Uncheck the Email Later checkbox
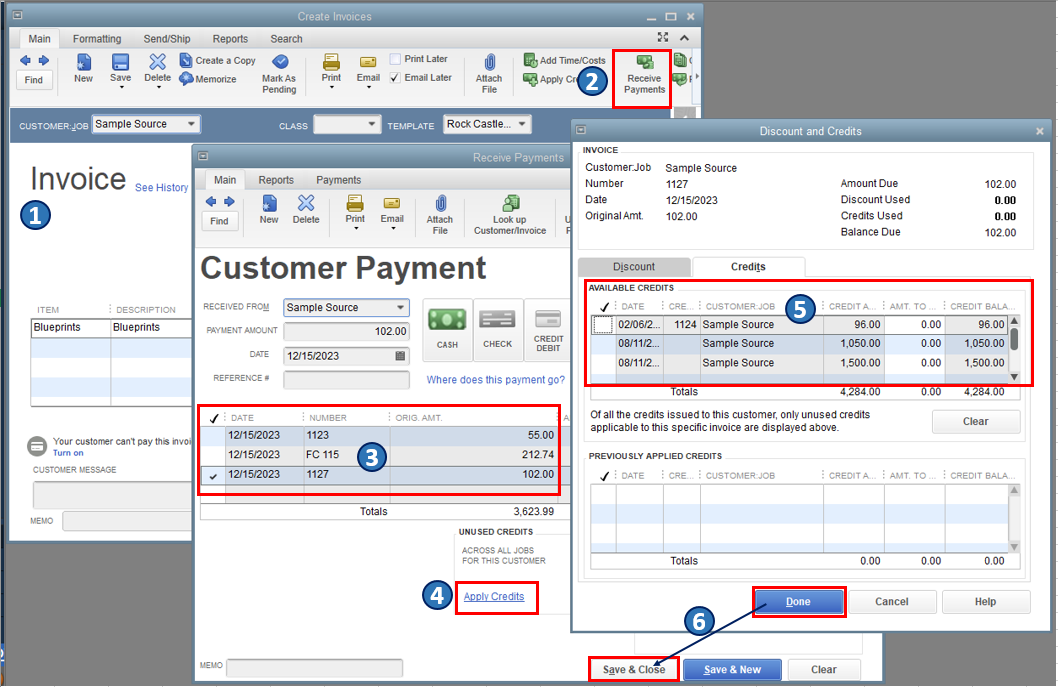Image resolution: width=1058 pixels, height=687 pixels. pyautogui.click(x=395, y=77)
